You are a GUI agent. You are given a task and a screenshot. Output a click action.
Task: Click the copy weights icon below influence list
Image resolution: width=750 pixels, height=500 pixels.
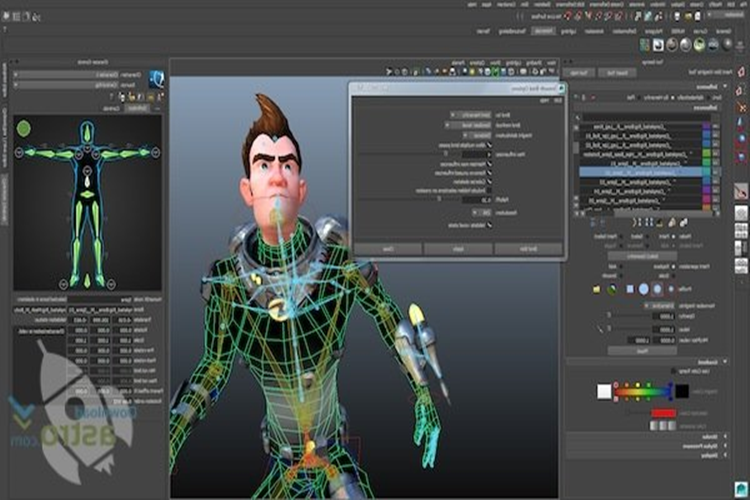pyautogui.click(x=684, y=222)
